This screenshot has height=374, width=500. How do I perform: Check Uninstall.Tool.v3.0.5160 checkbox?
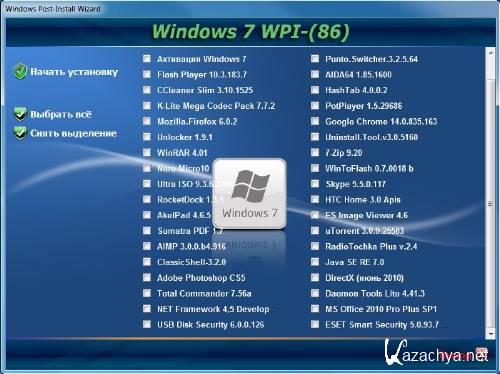pyautogui.click(x=315, y=137)
